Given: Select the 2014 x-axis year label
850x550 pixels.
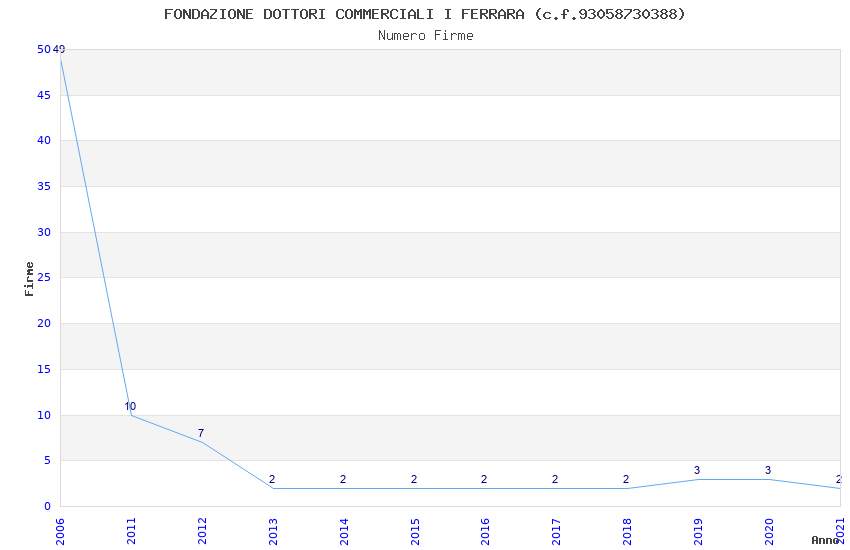Looking at the screenshot, I should 344,531.
